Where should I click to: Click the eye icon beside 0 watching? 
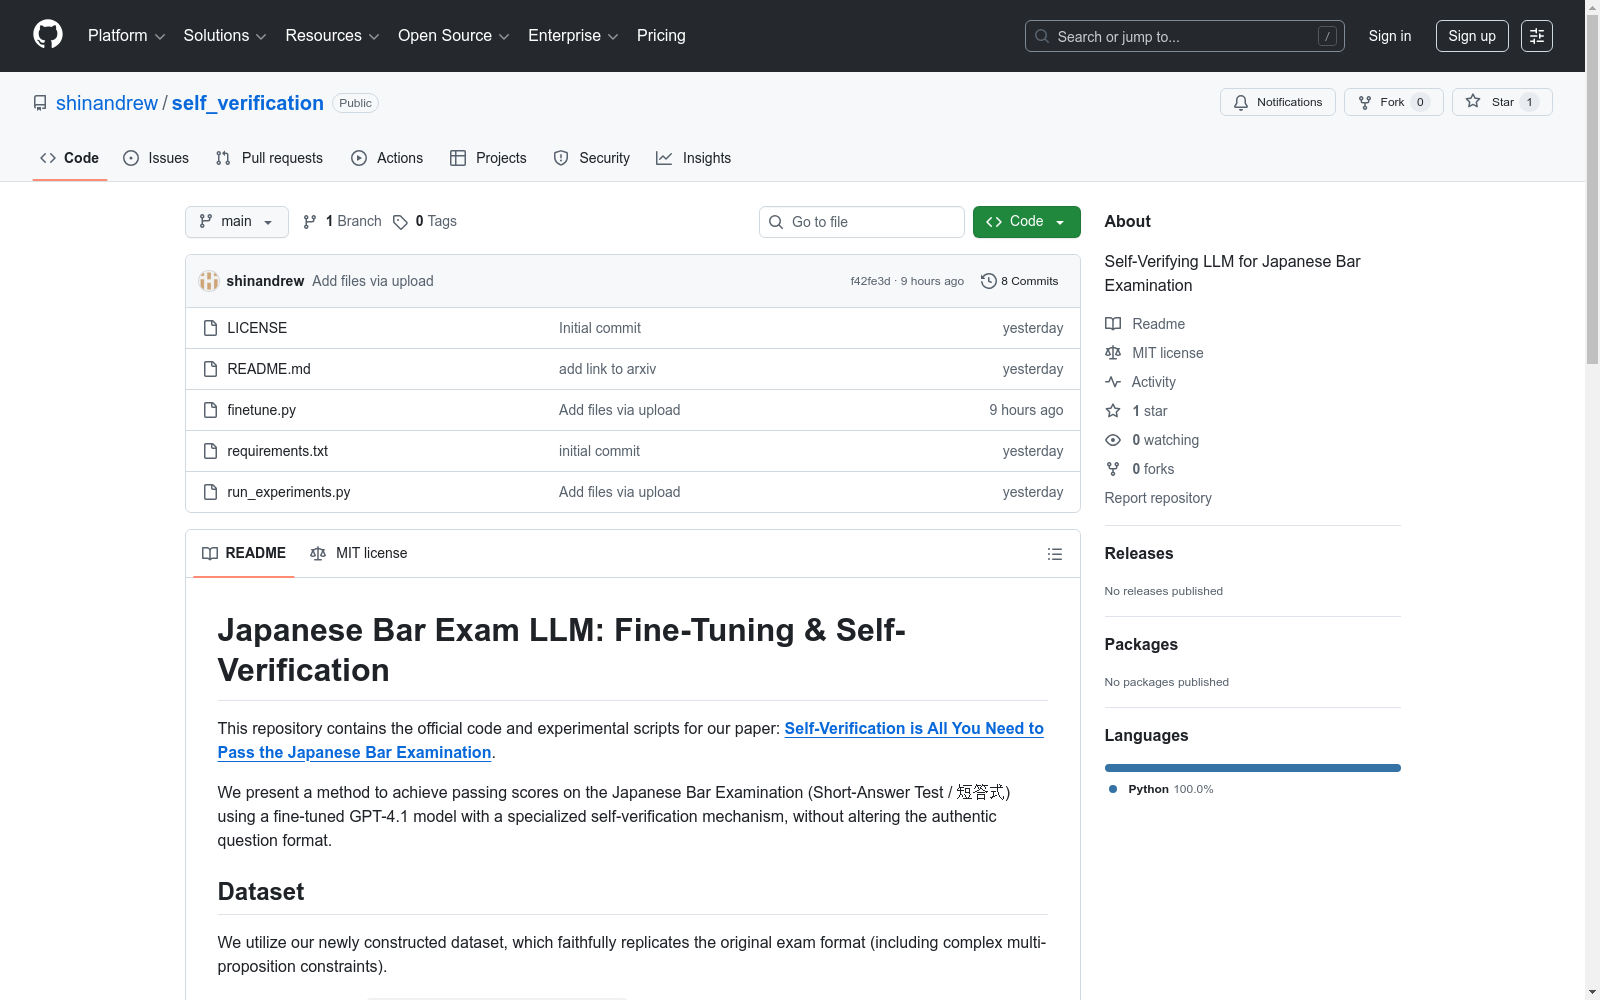[x=1113, y=440]
